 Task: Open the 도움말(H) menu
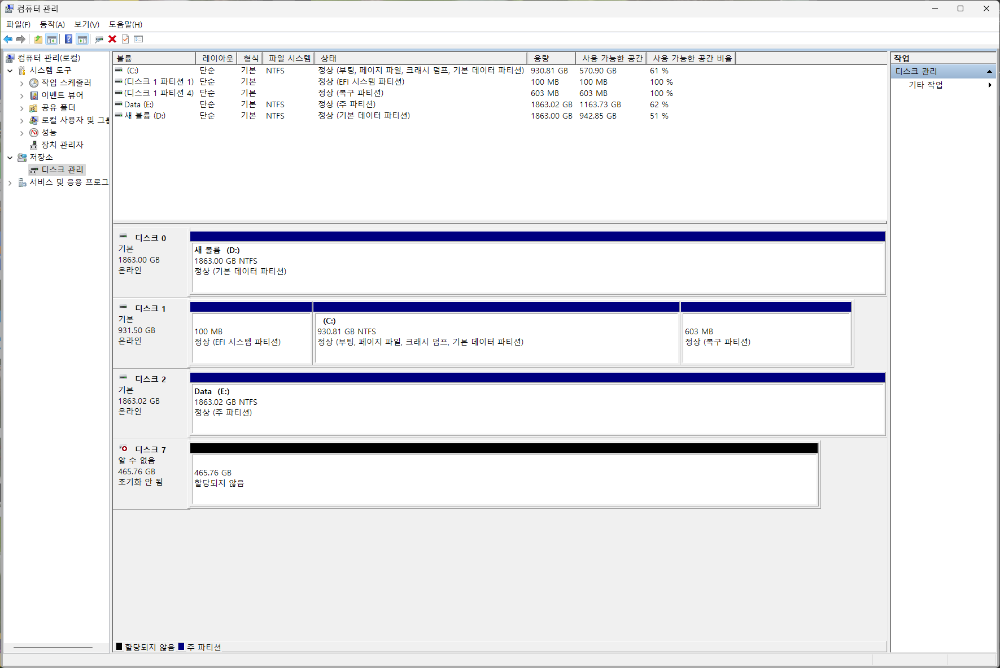(125, 24)
